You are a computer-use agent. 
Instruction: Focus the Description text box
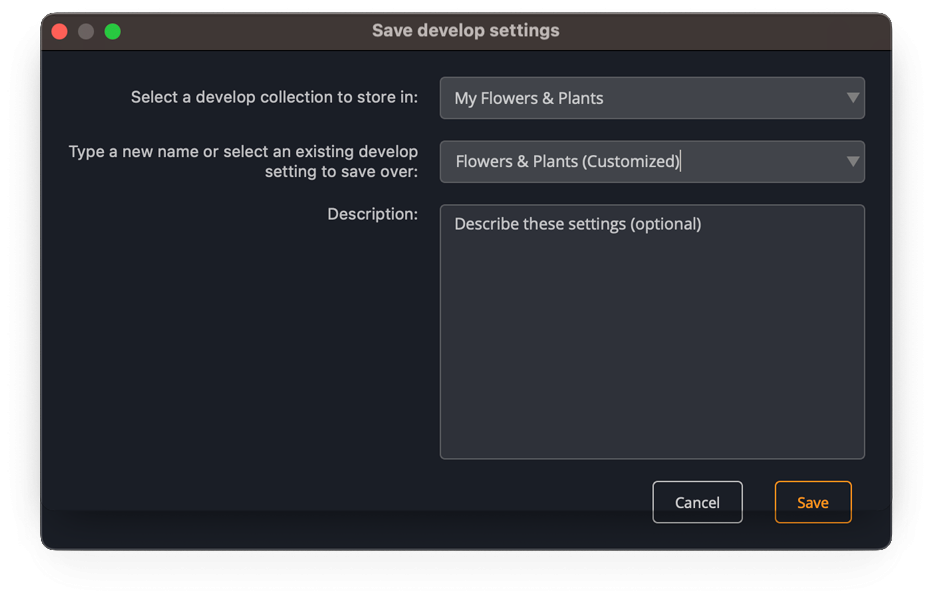point(650,330)
